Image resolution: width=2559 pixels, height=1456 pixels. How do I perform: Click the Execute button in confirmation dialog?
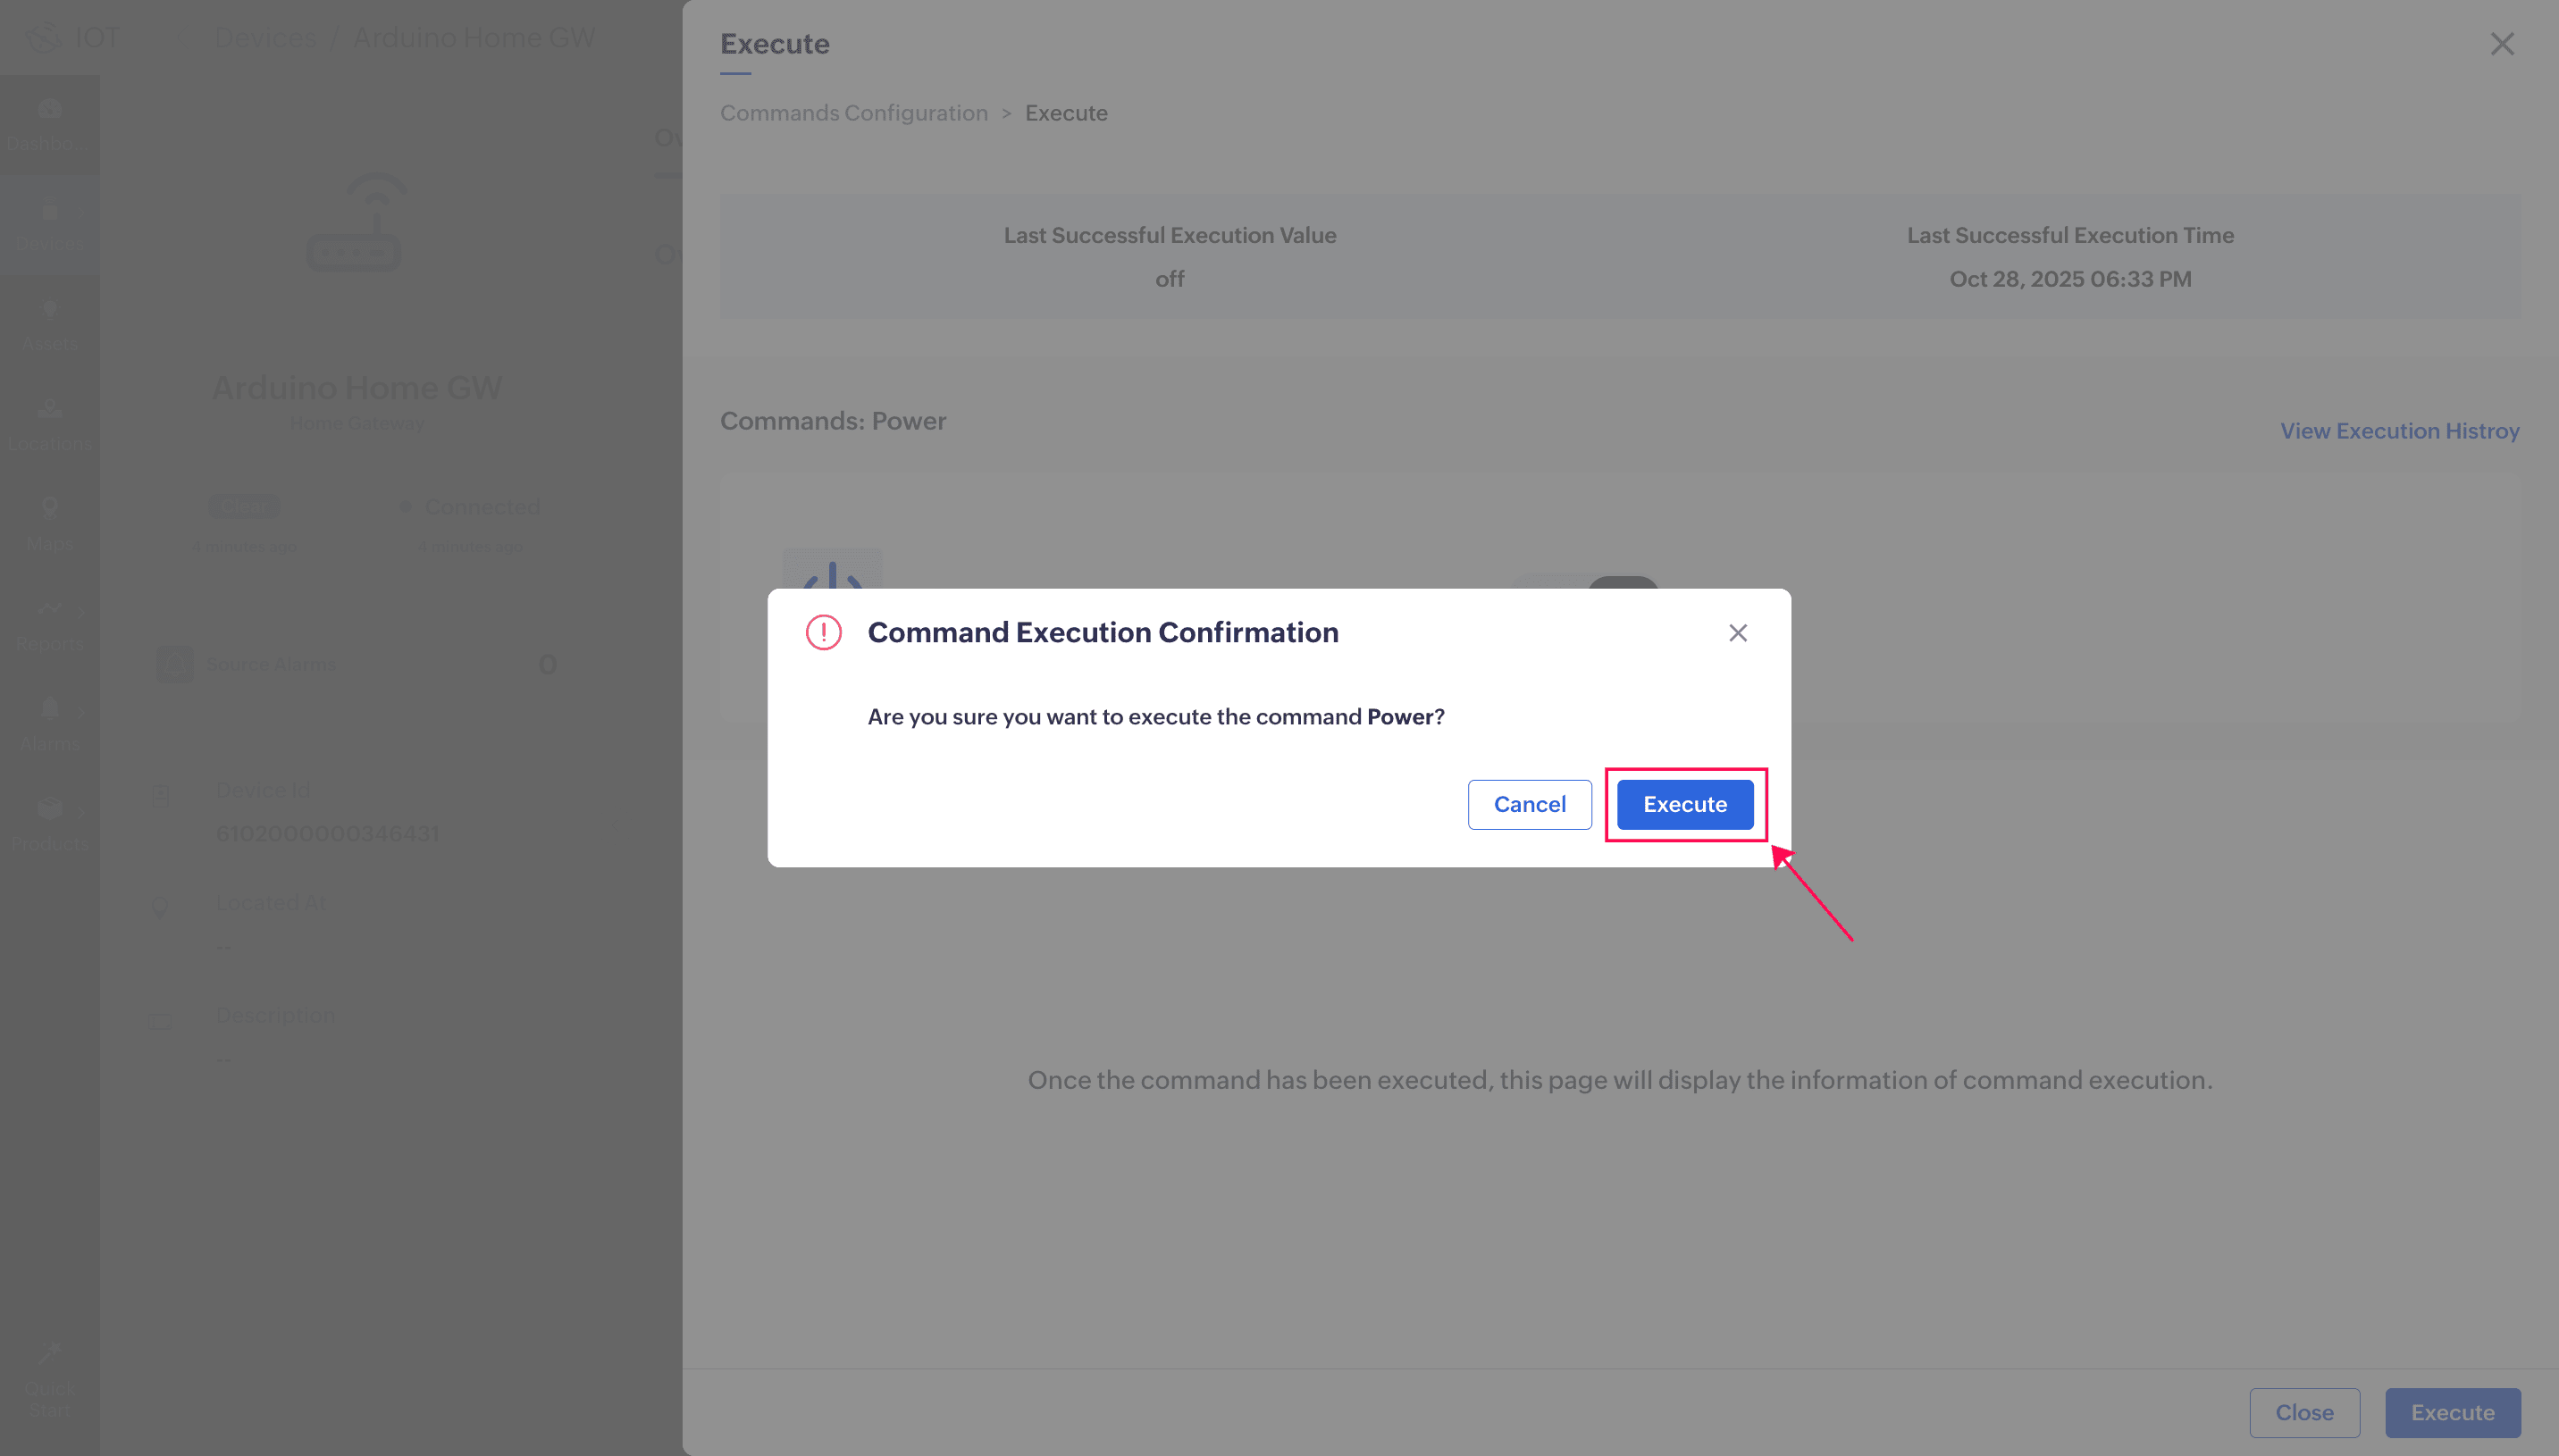coord(1684,804)
